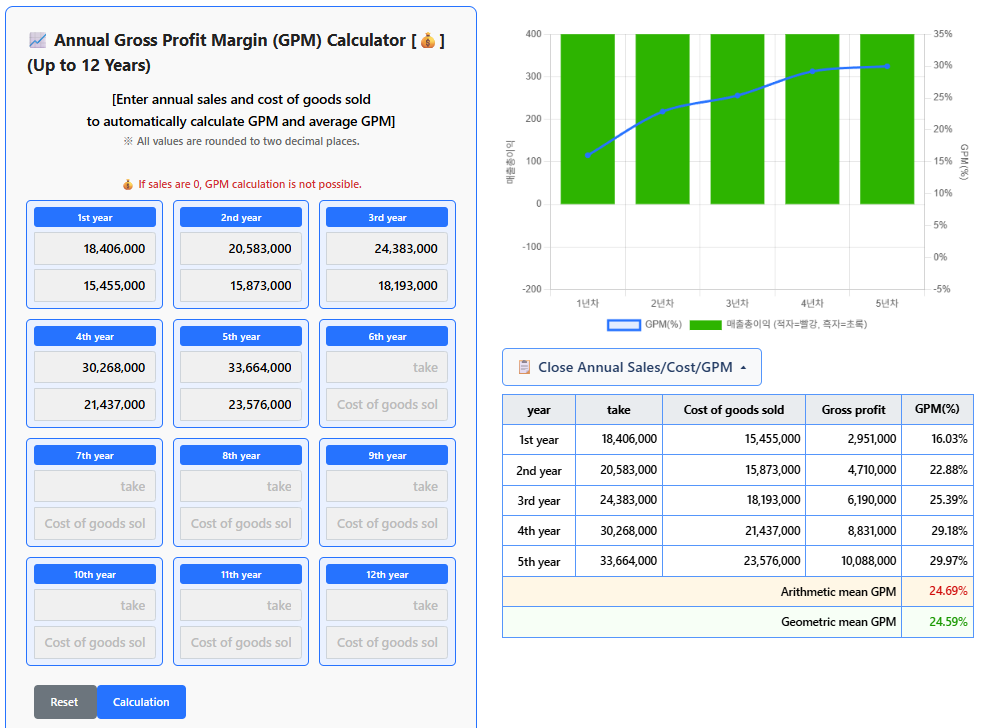Collapse the Annual Sales/Cost/GPM table
Image resolution: width=985 pixels, height=728 pixels.
click(x=634, y=367)
